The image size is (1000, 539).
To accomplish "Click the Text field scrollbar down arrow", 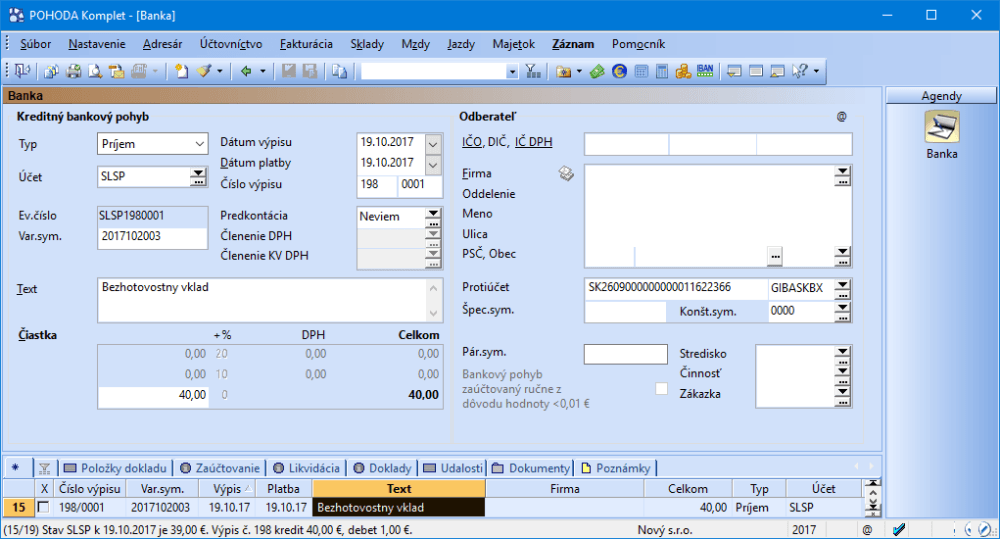I will click(433, 313).
